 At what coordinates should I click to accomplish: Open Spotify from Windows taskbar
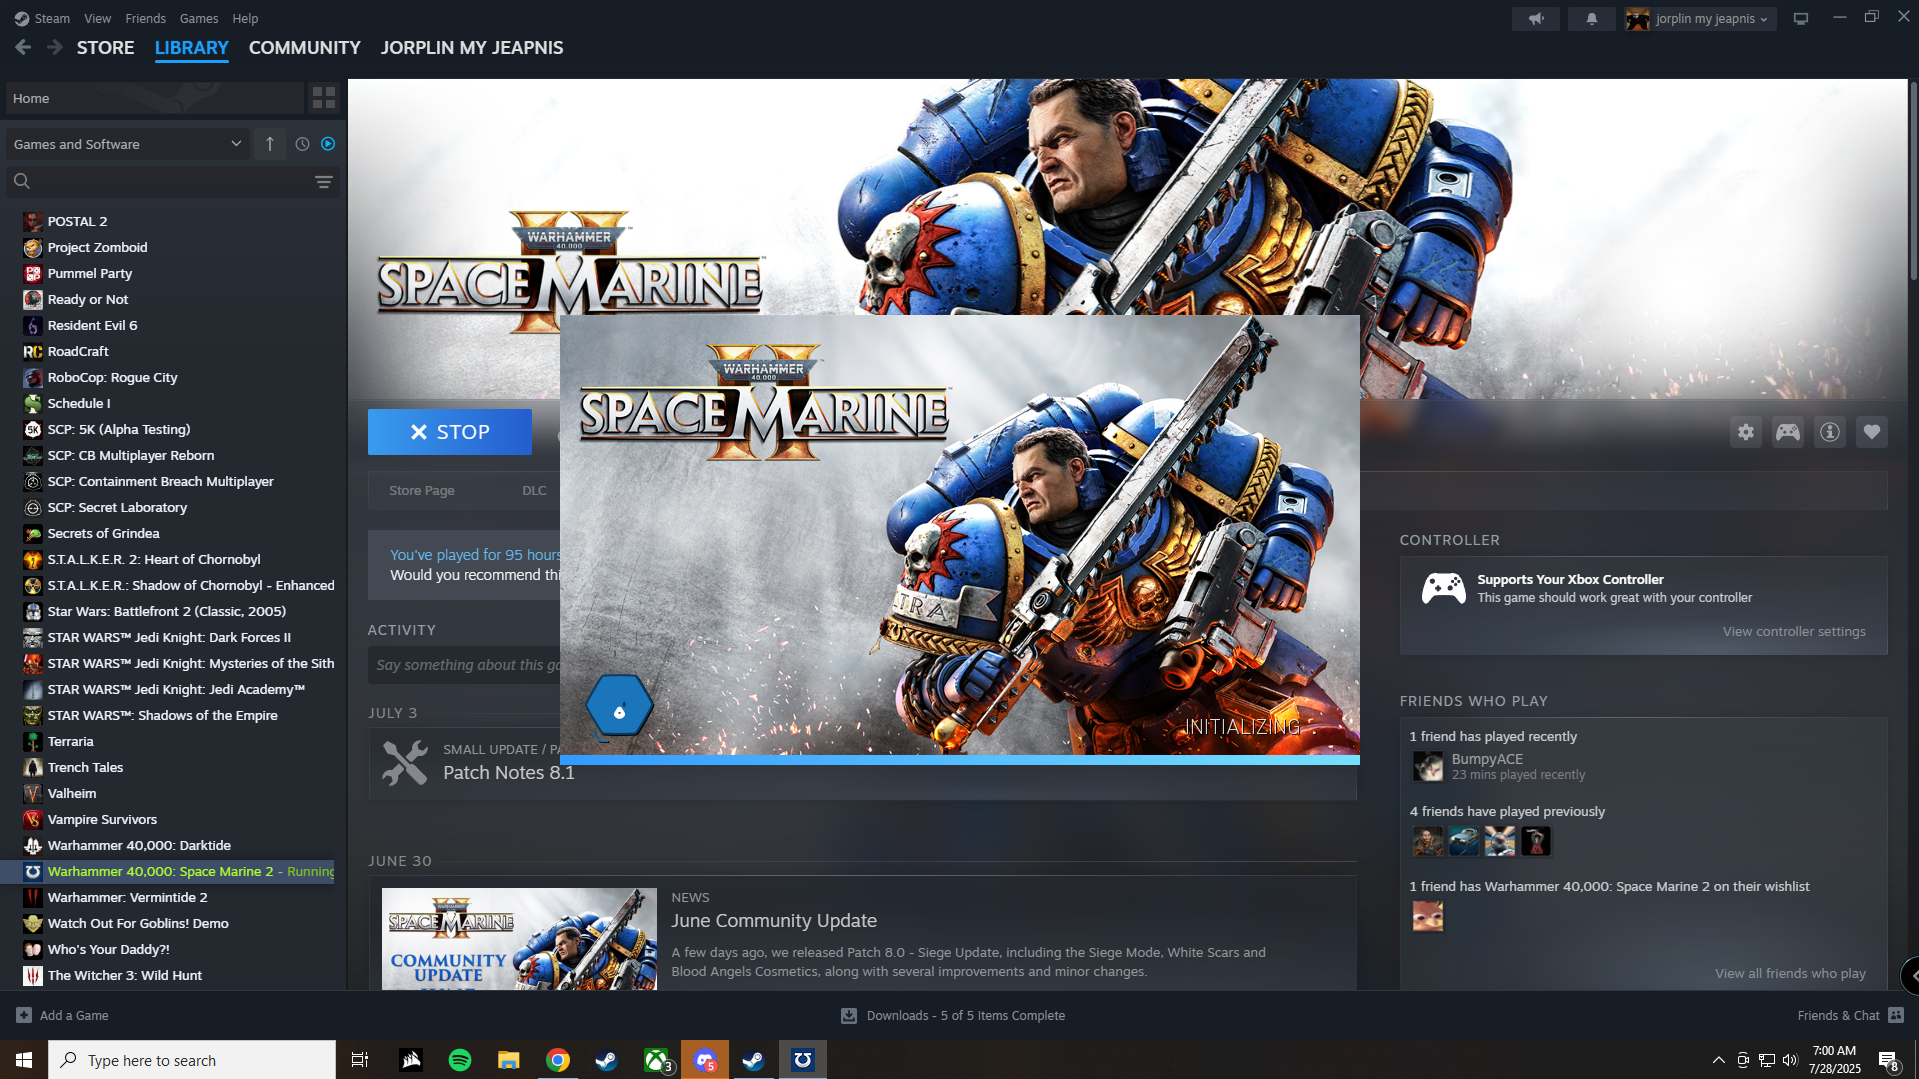coord(460,1060)
